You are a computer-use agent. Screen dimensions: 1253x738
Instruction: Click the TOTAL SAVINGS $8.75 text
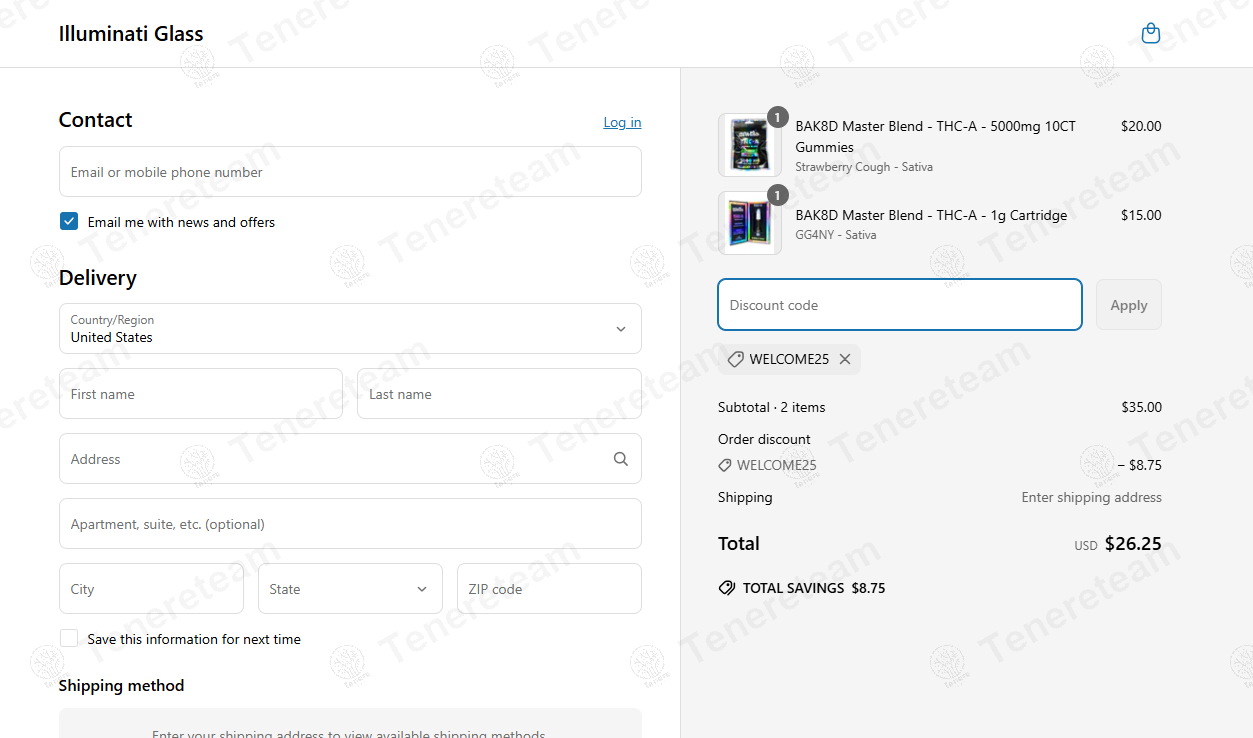[814, 588]
